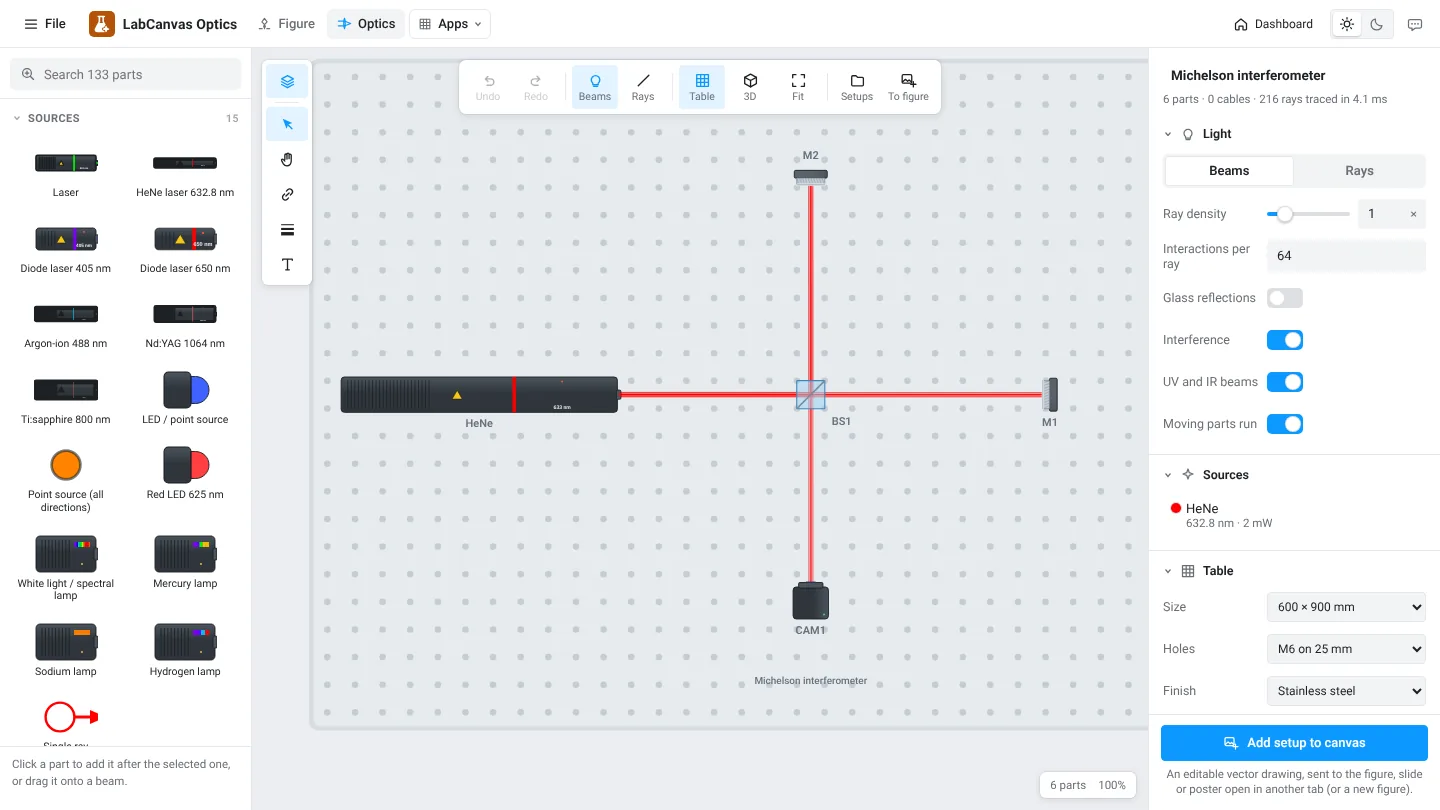Image resolution: width=1440 pixels, height=810 pixels.
Task: Select the BS1 beam splitter
Action: tap(811, 394)
